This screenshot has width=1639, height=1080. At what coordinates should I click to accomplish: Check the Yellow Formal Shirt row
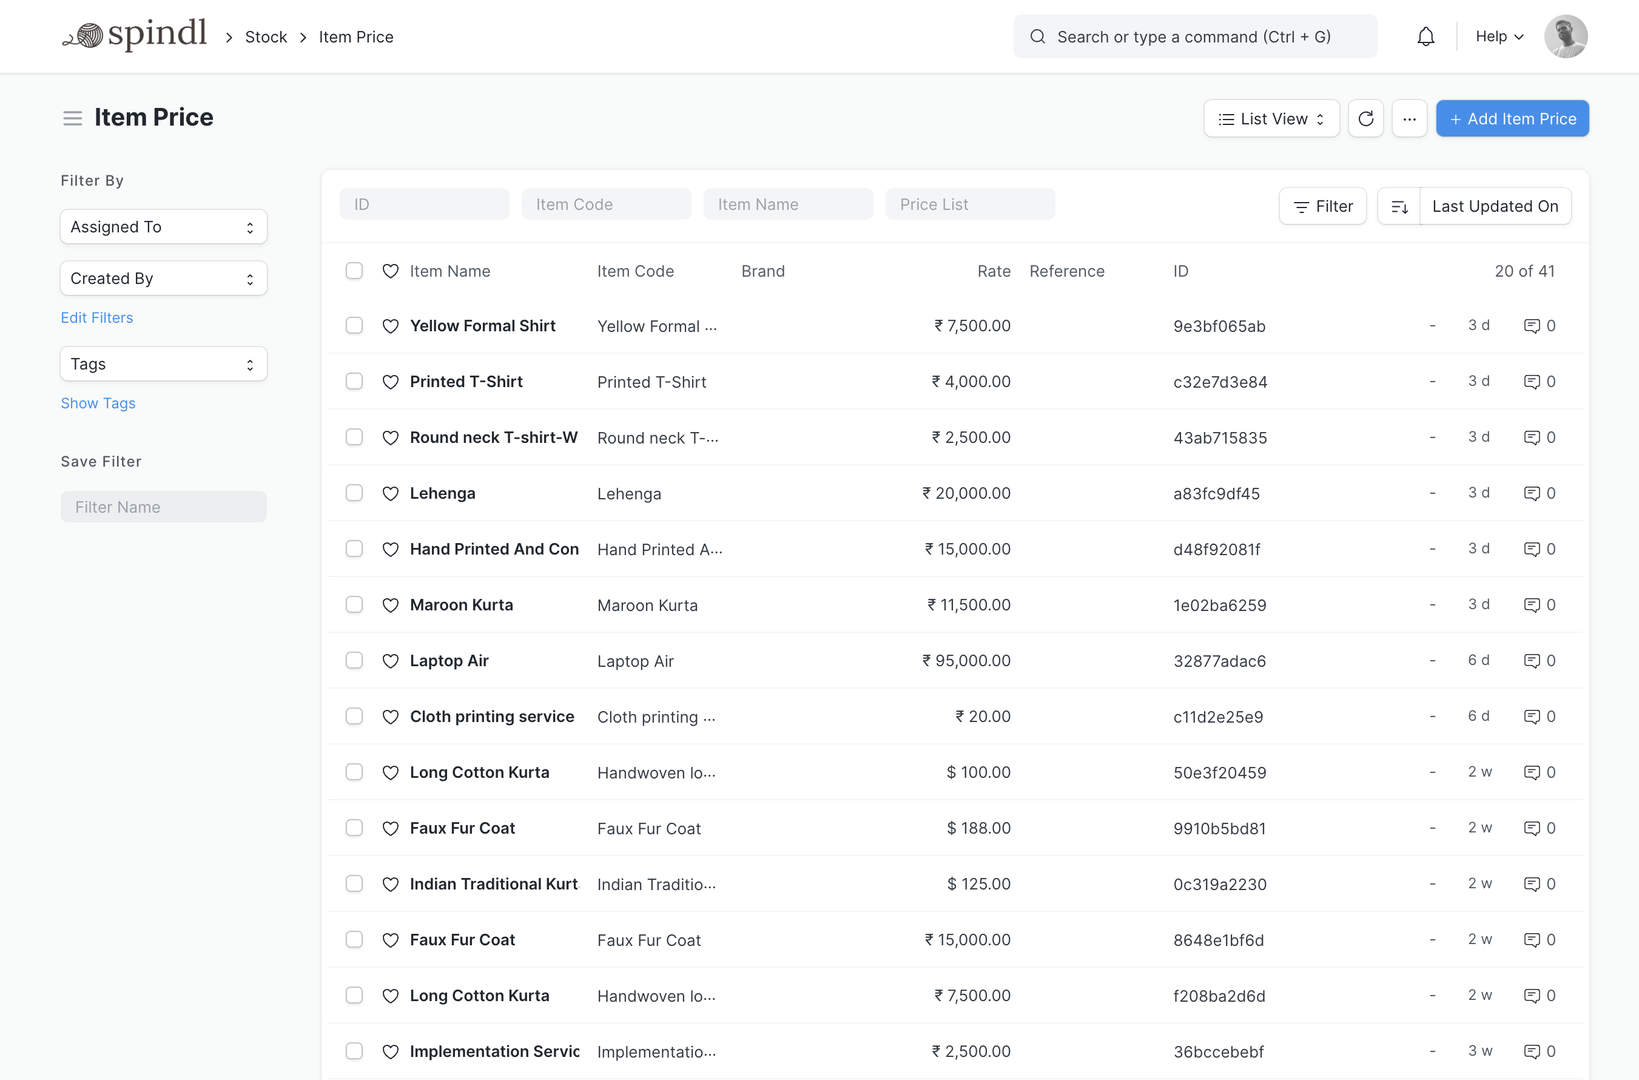coord(354,326)
